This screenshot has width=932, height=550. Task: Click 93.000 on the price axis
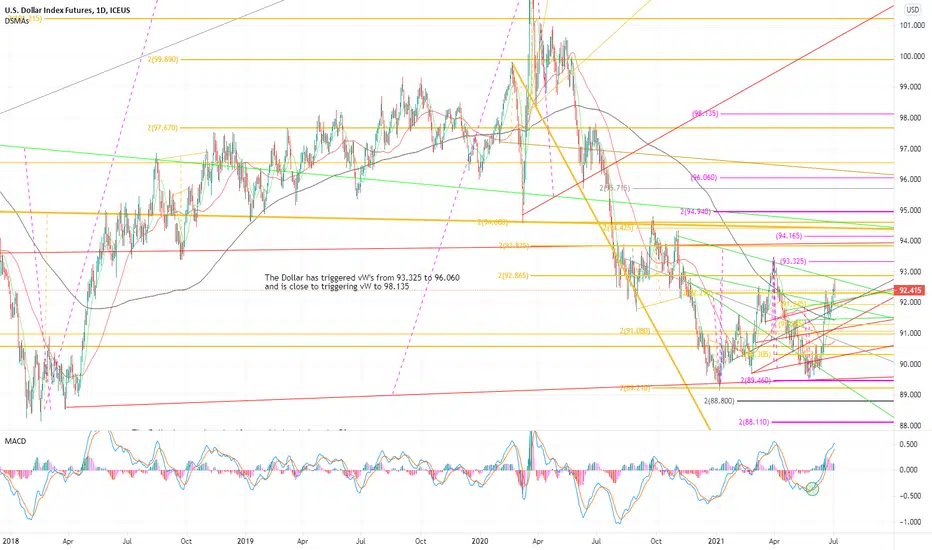point(911,272)
